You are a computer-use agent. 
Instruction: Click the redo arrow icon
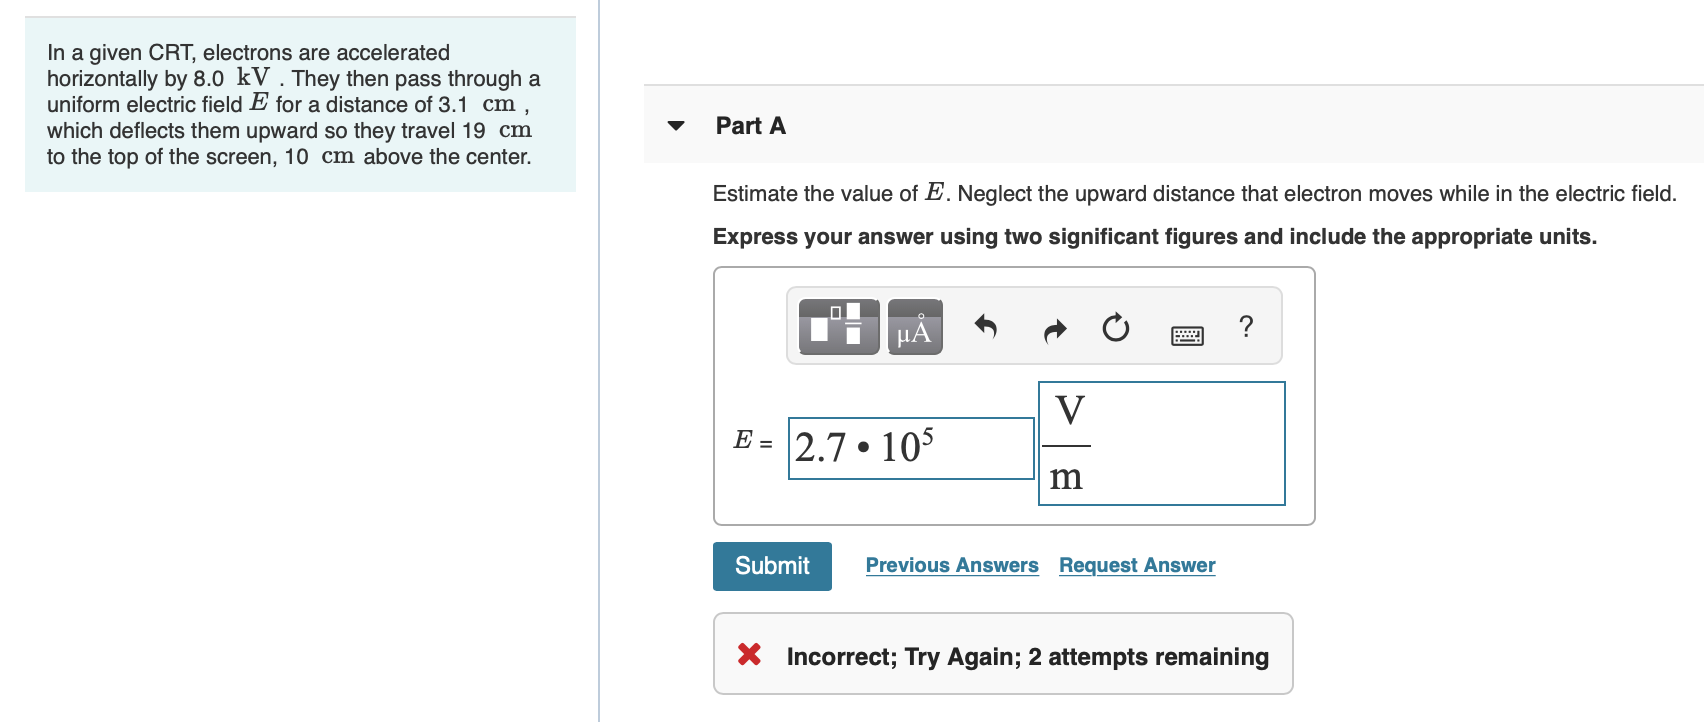[1055, 329]
